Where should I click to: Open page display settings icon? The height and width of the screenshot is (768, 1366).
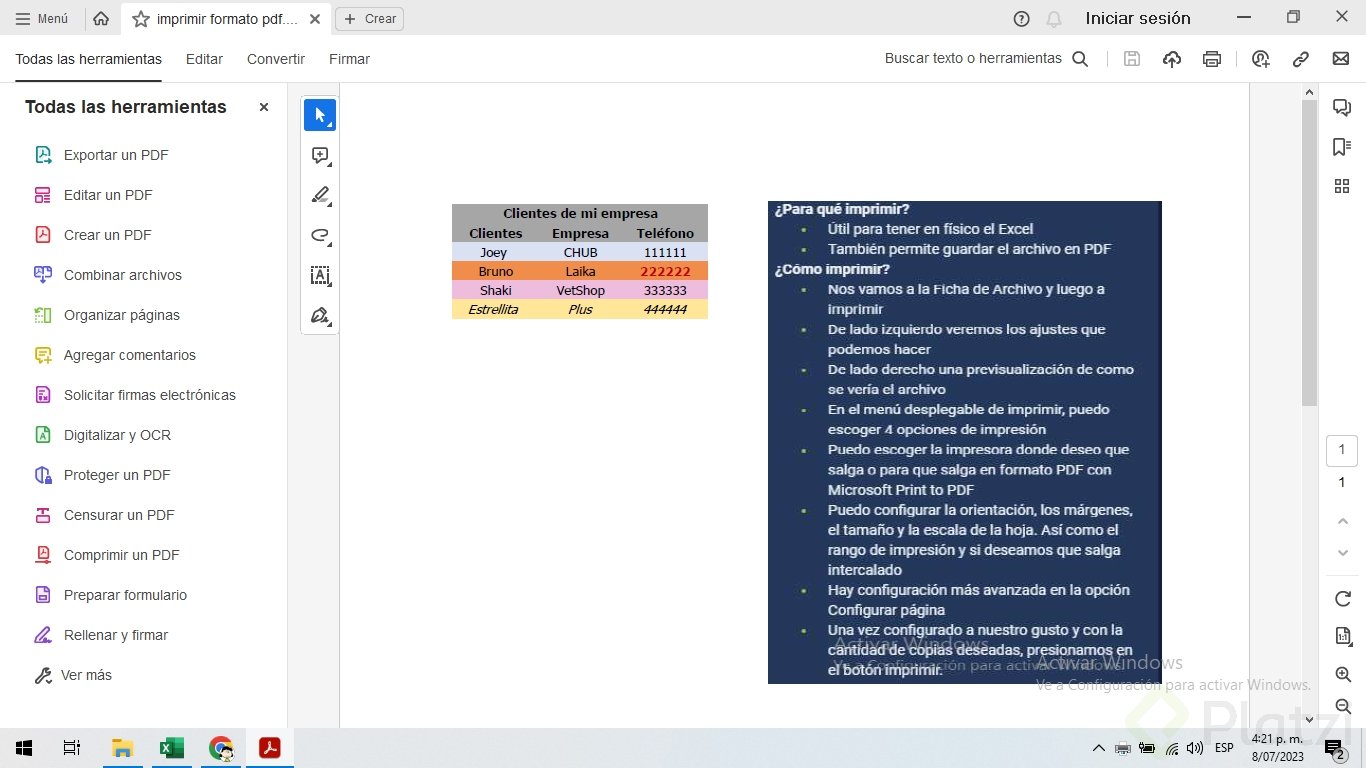coord(1343,636)
